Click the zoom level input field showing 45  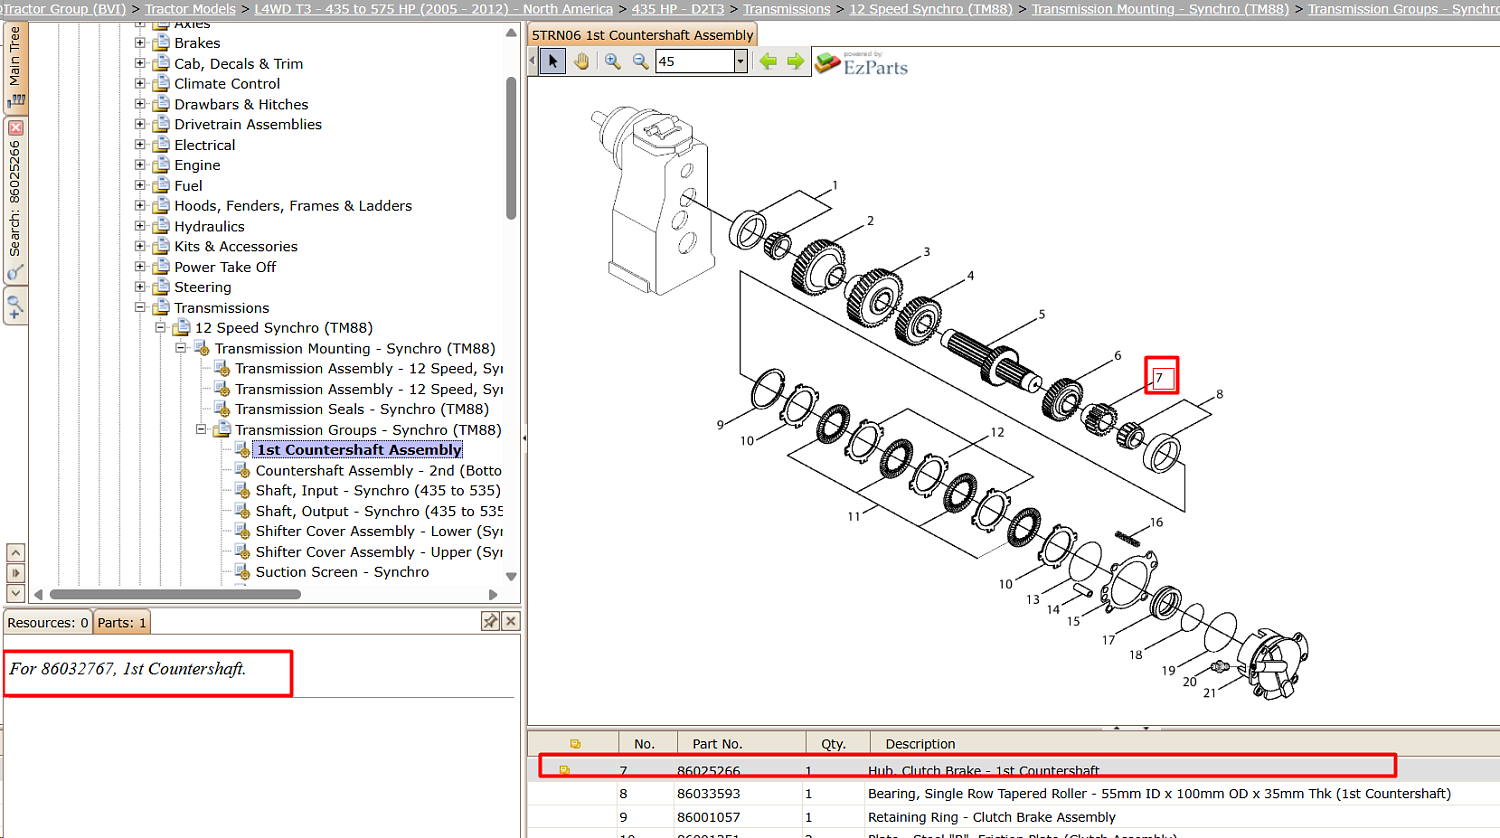(x=695, y=61)
